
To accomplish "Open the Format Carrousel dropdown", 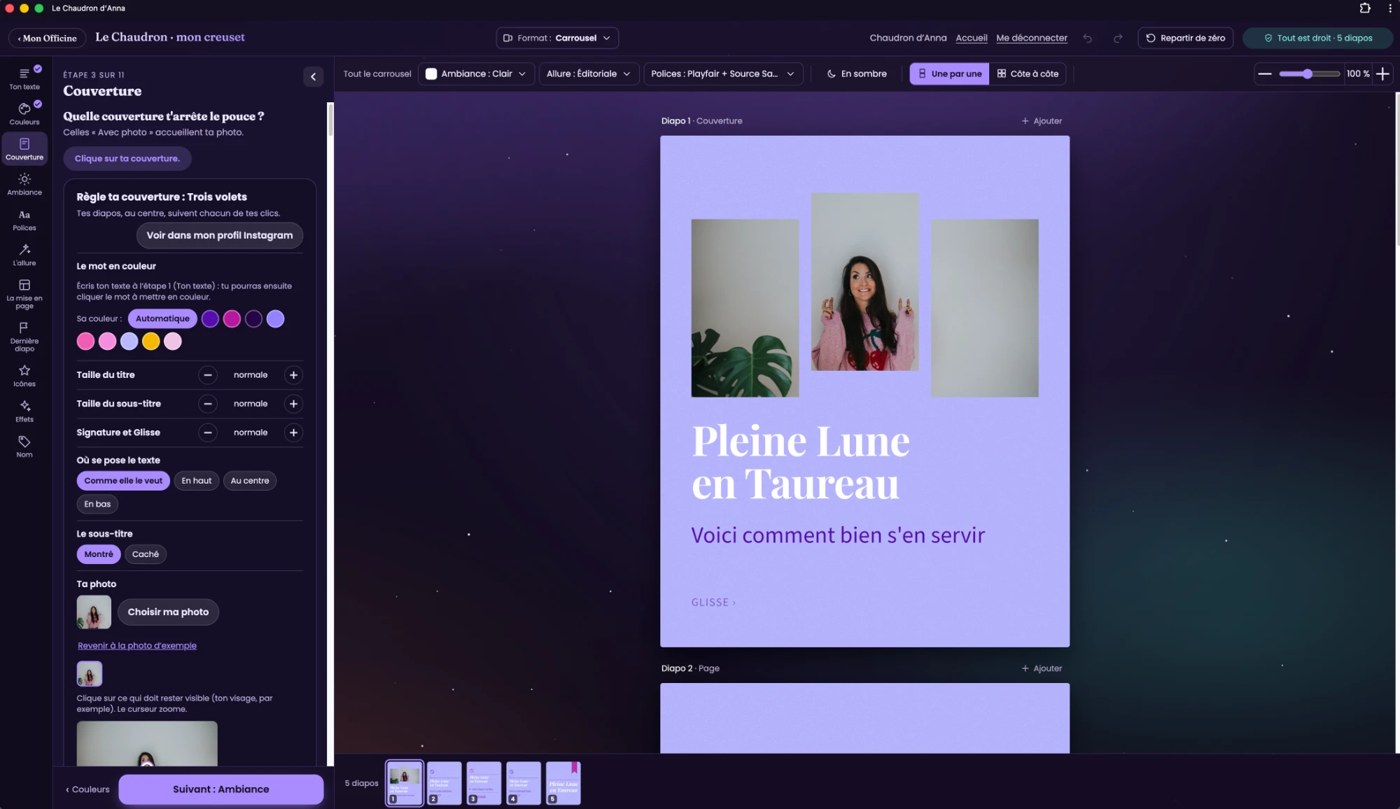I will (x=557, y=38).
